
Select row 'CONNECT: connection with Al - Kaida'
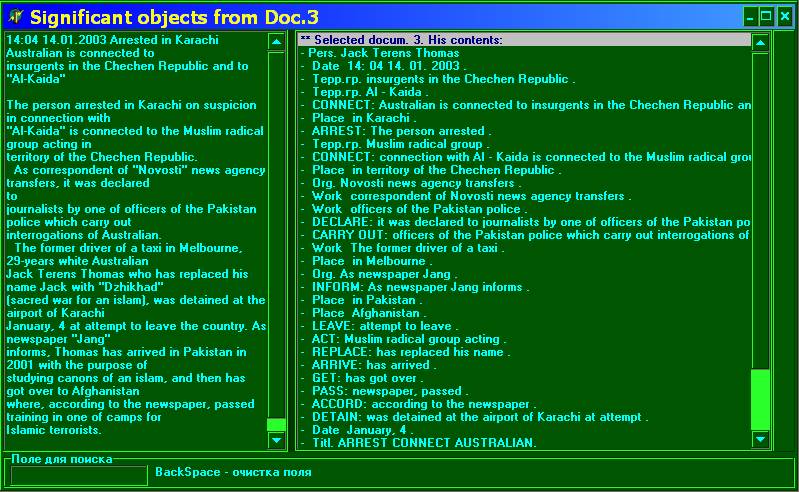pyautogui.click(x=524, y=157)
